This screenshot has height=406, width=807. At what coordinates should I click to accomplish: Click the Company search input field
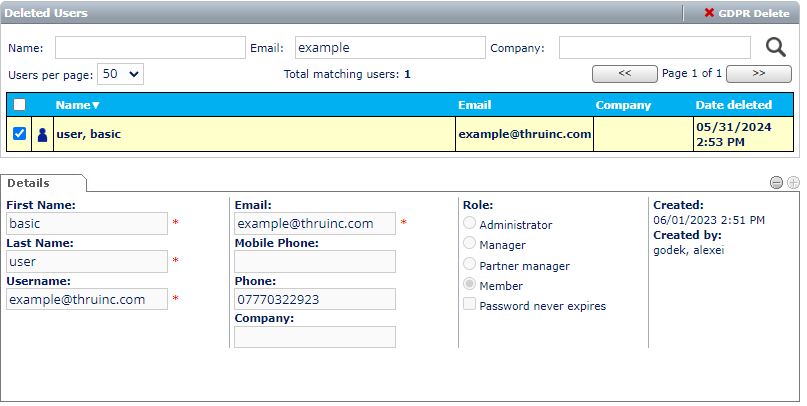pyautogui.click(x=654, y=48)
